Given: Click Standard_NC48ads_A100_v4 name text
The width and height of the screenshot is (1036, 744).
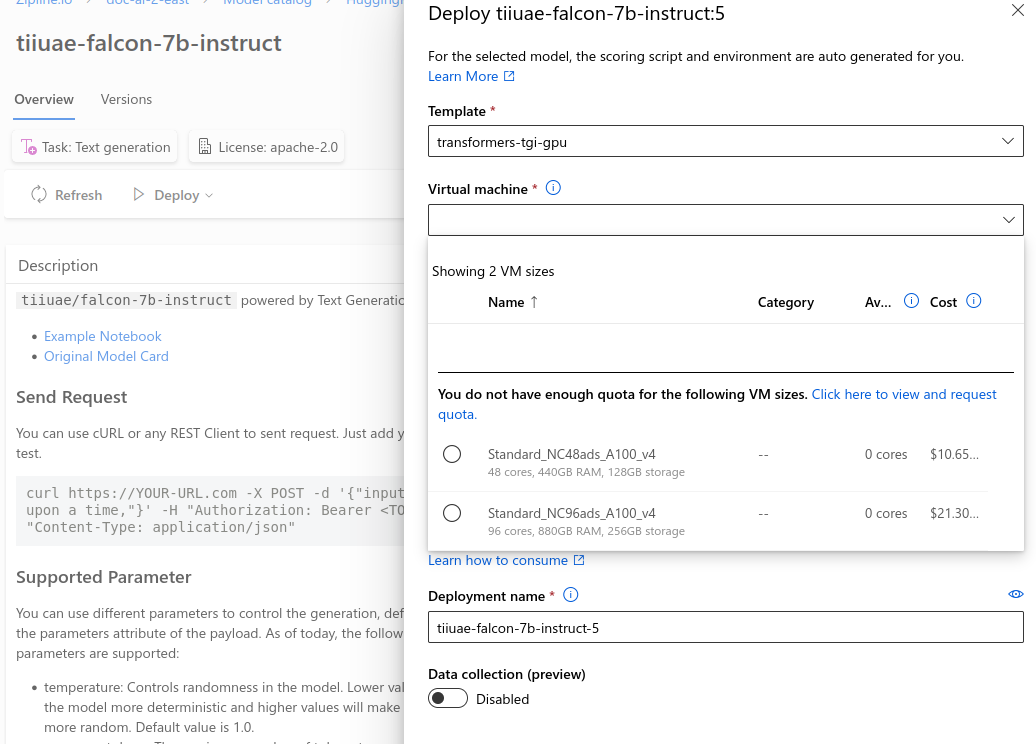Looking at the screenshot, I should tap(572, 454).
